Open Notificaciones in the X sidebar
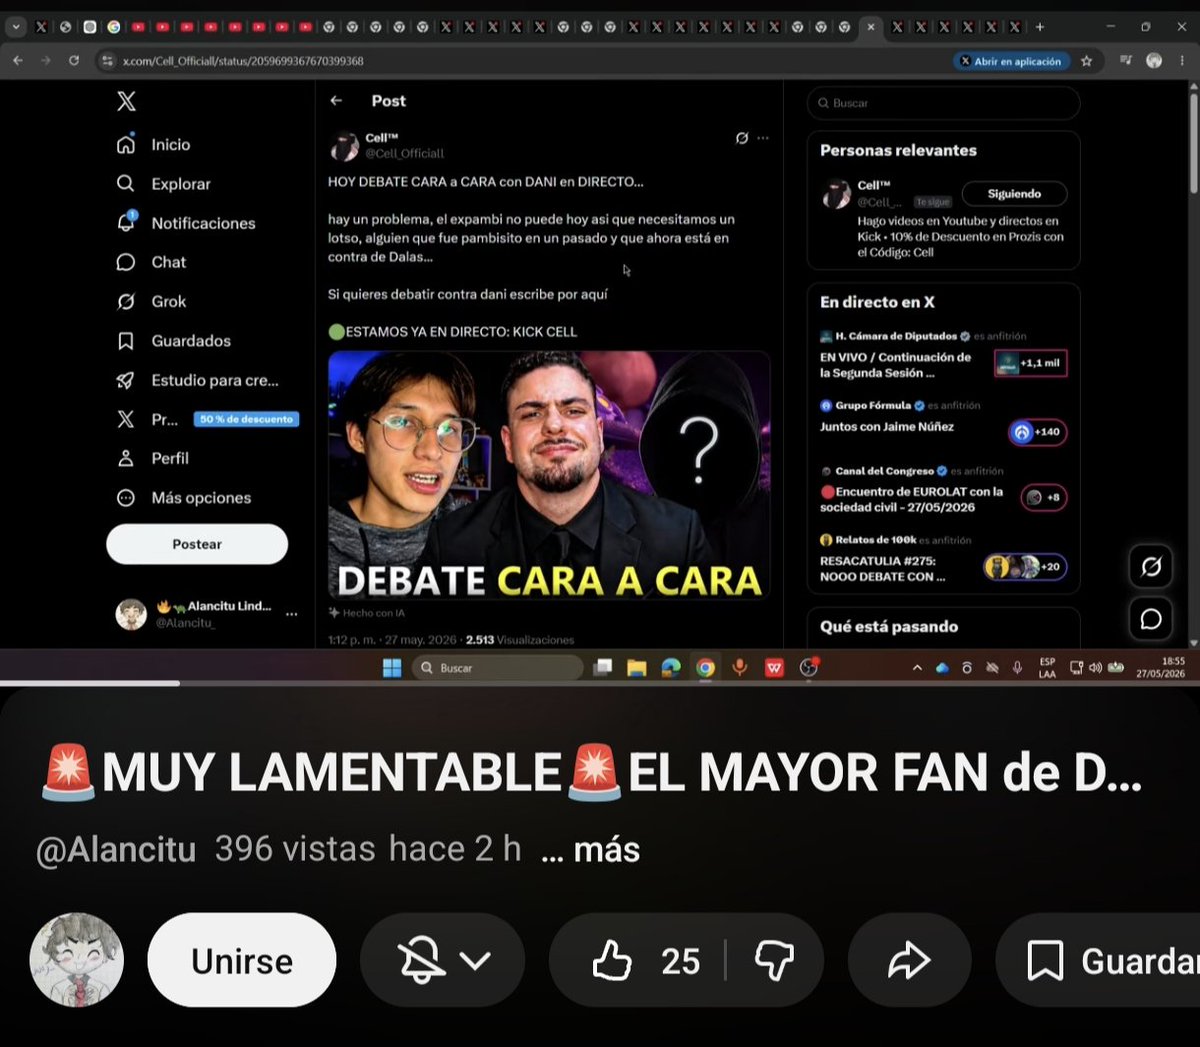This screenshot has height=1047, width=1200. (186, 223)
